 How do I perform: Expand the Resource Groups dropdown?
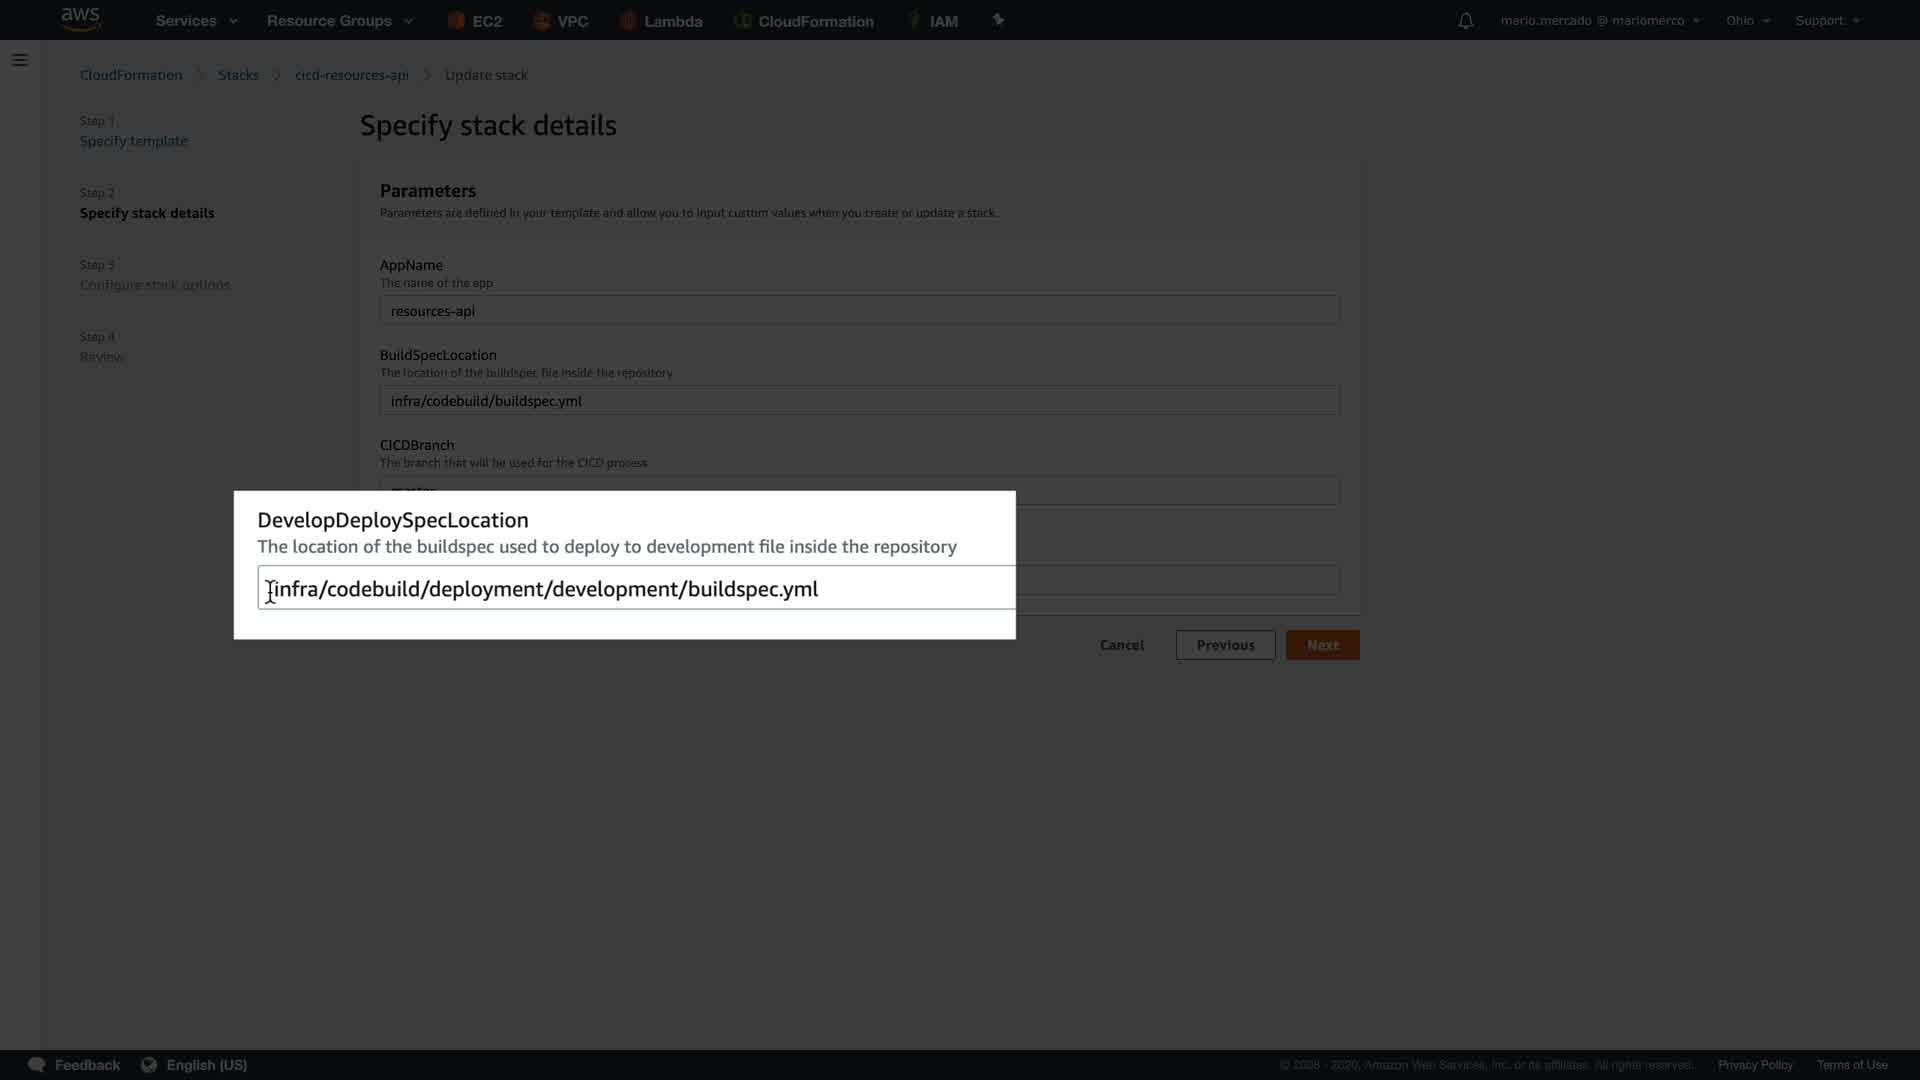click(339, 21)
